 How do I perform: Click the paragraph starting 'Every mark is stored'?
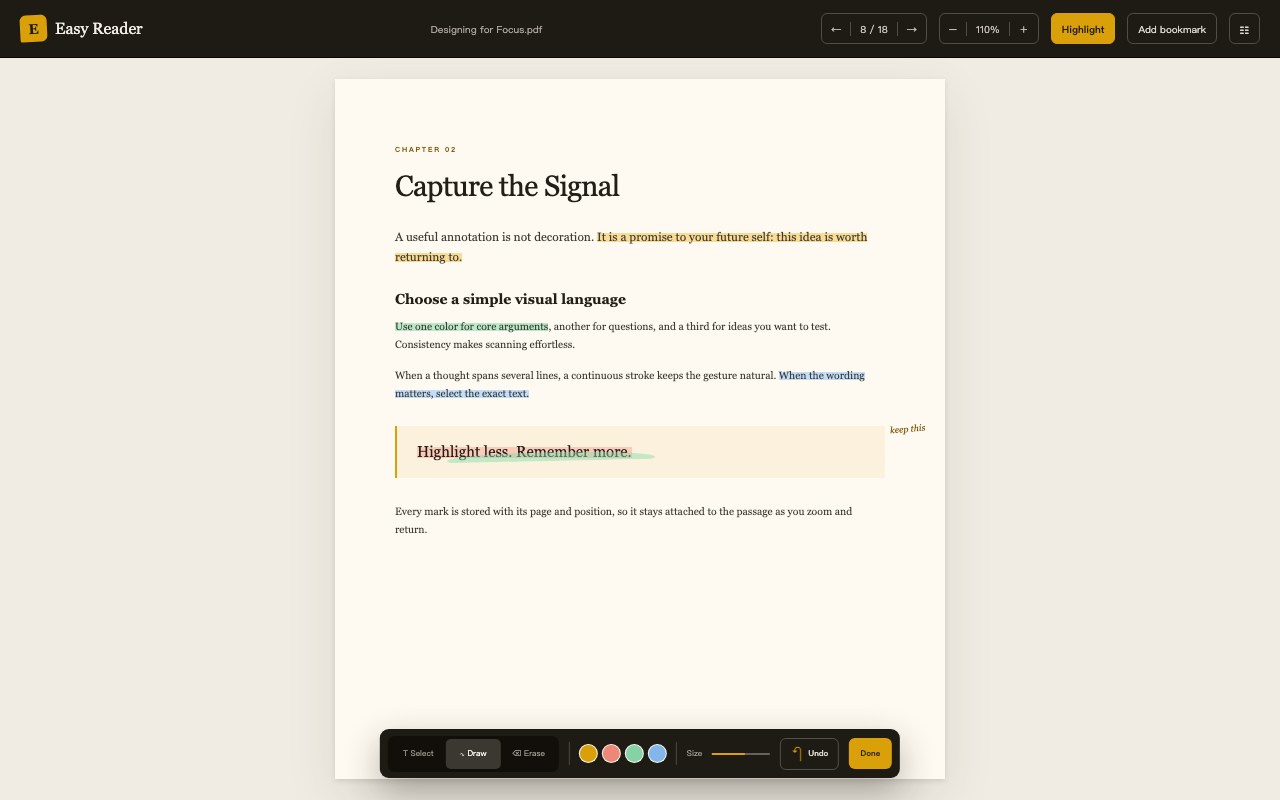[x=624, y=520]
